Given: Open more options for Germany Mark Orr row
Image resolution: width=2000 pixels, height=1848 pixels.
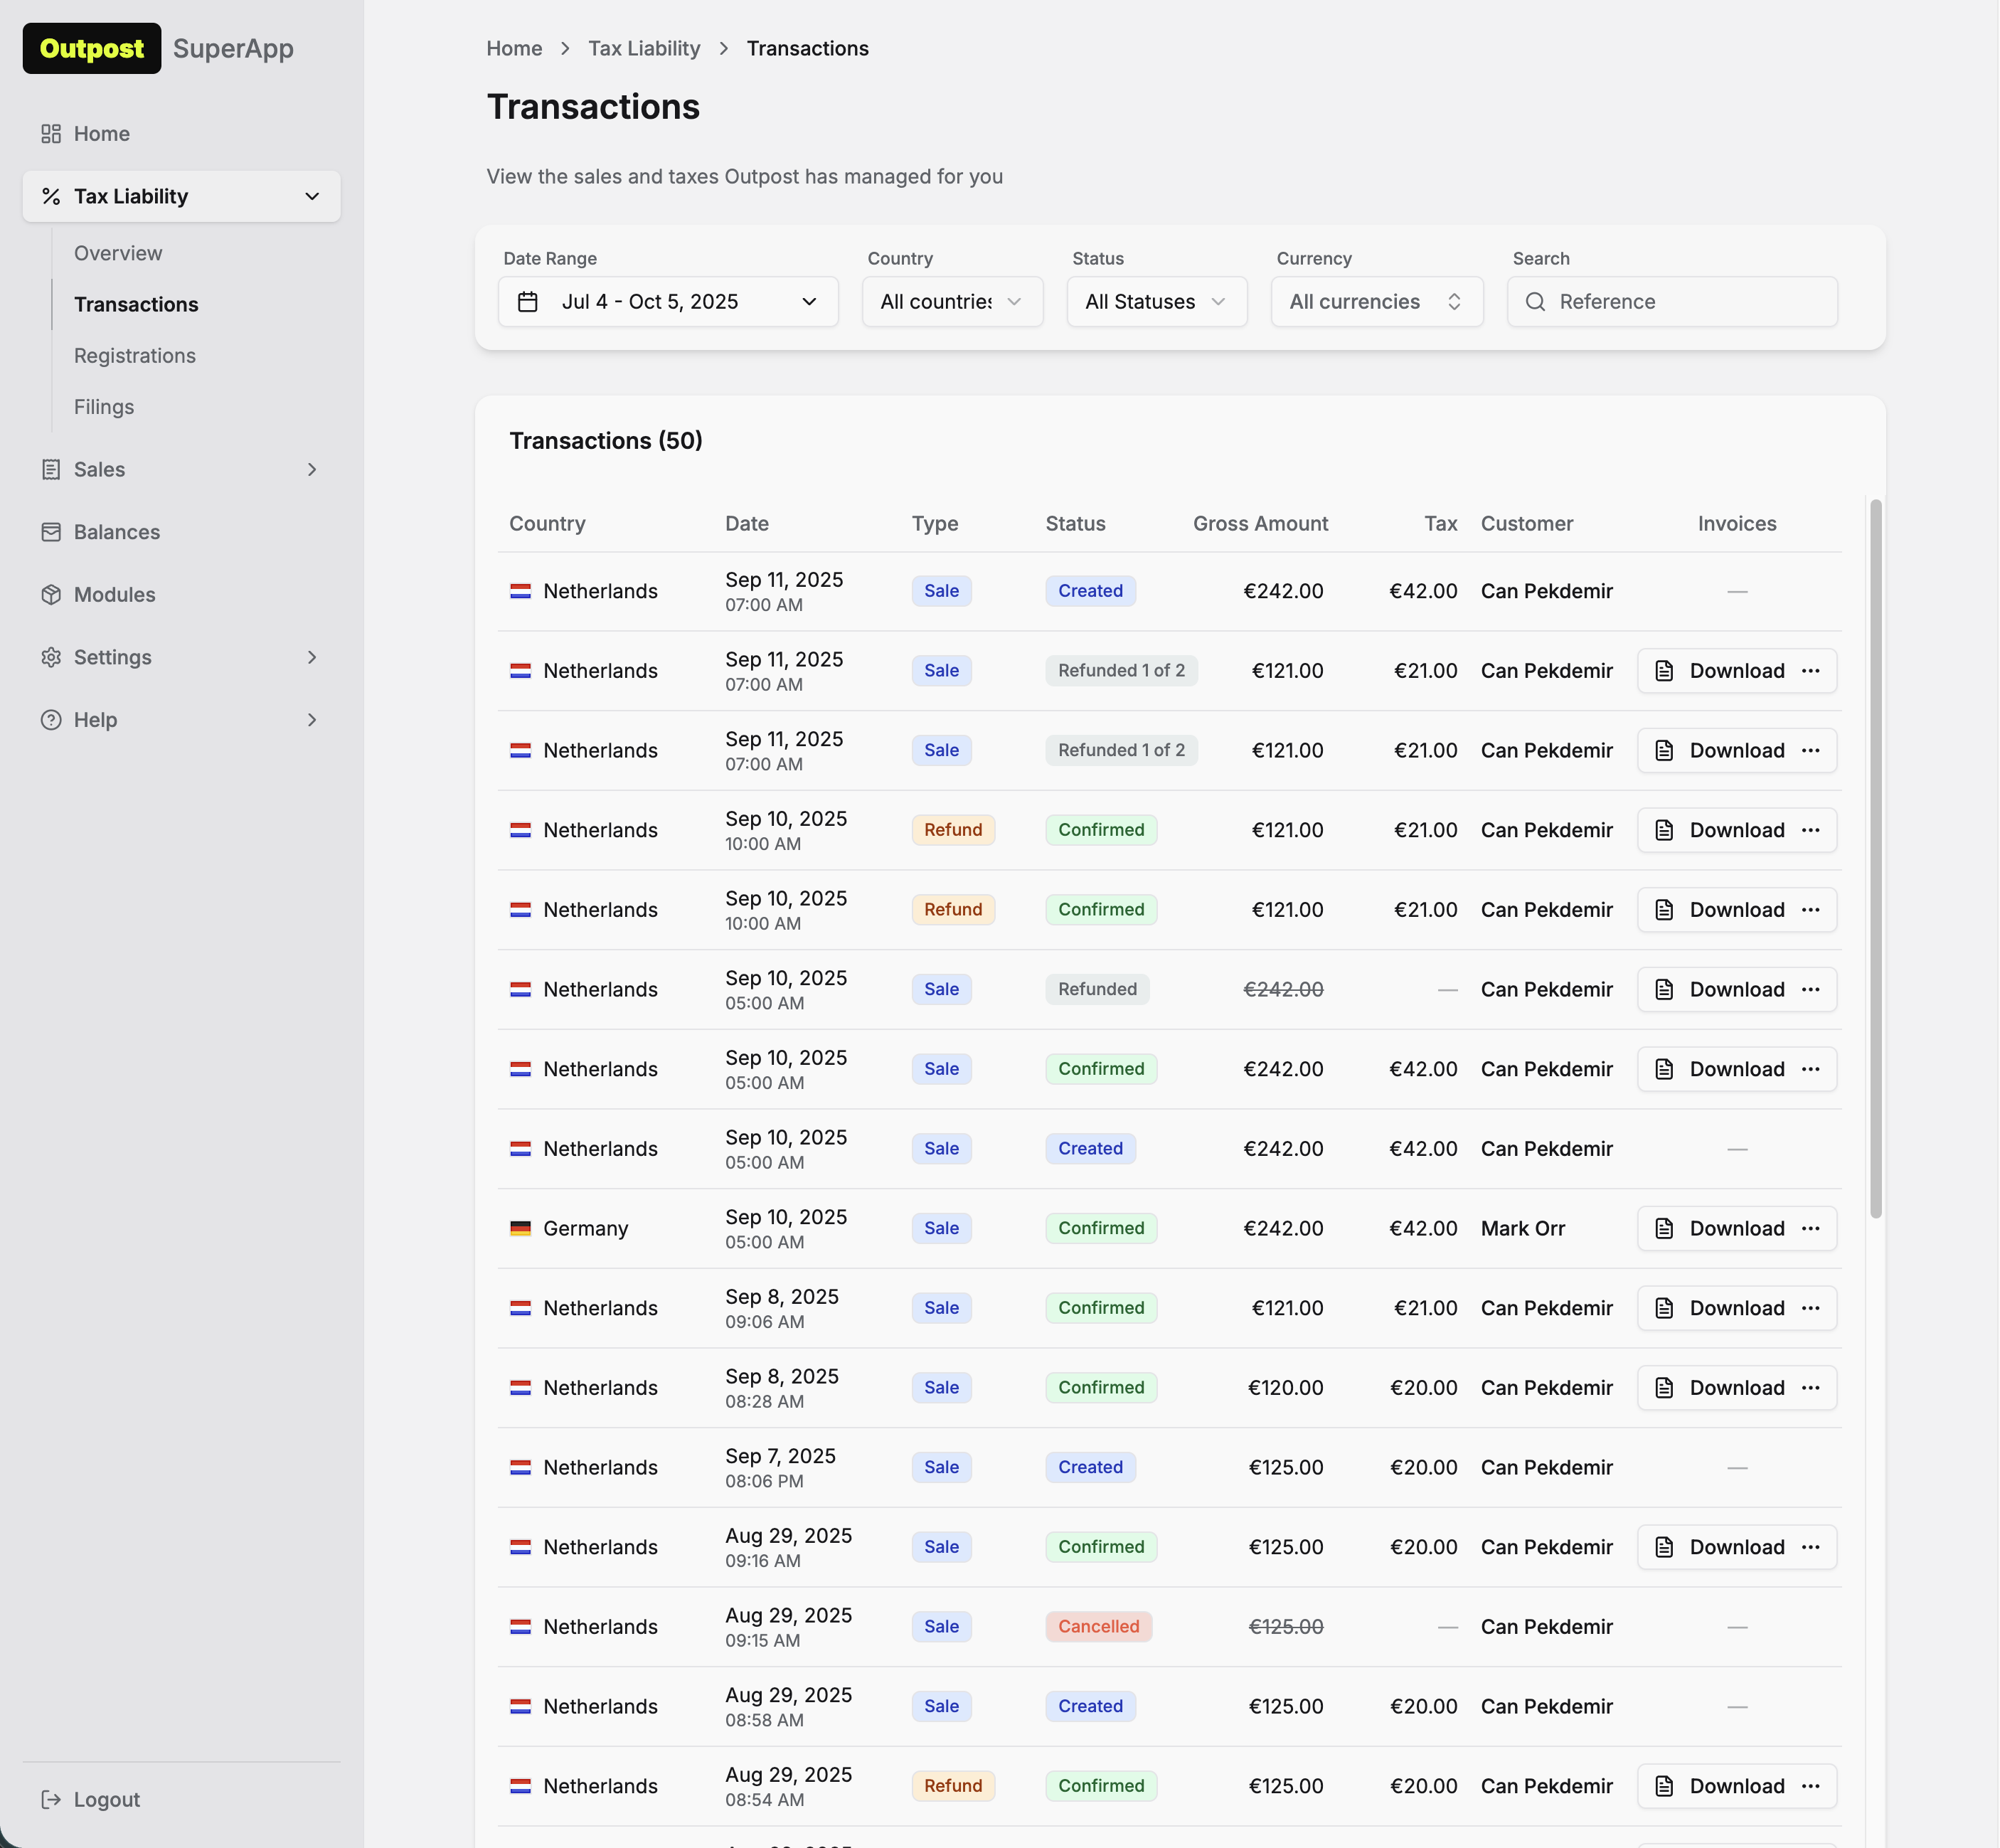Looking at the screenshot, I should [x=1810, y=1228].
